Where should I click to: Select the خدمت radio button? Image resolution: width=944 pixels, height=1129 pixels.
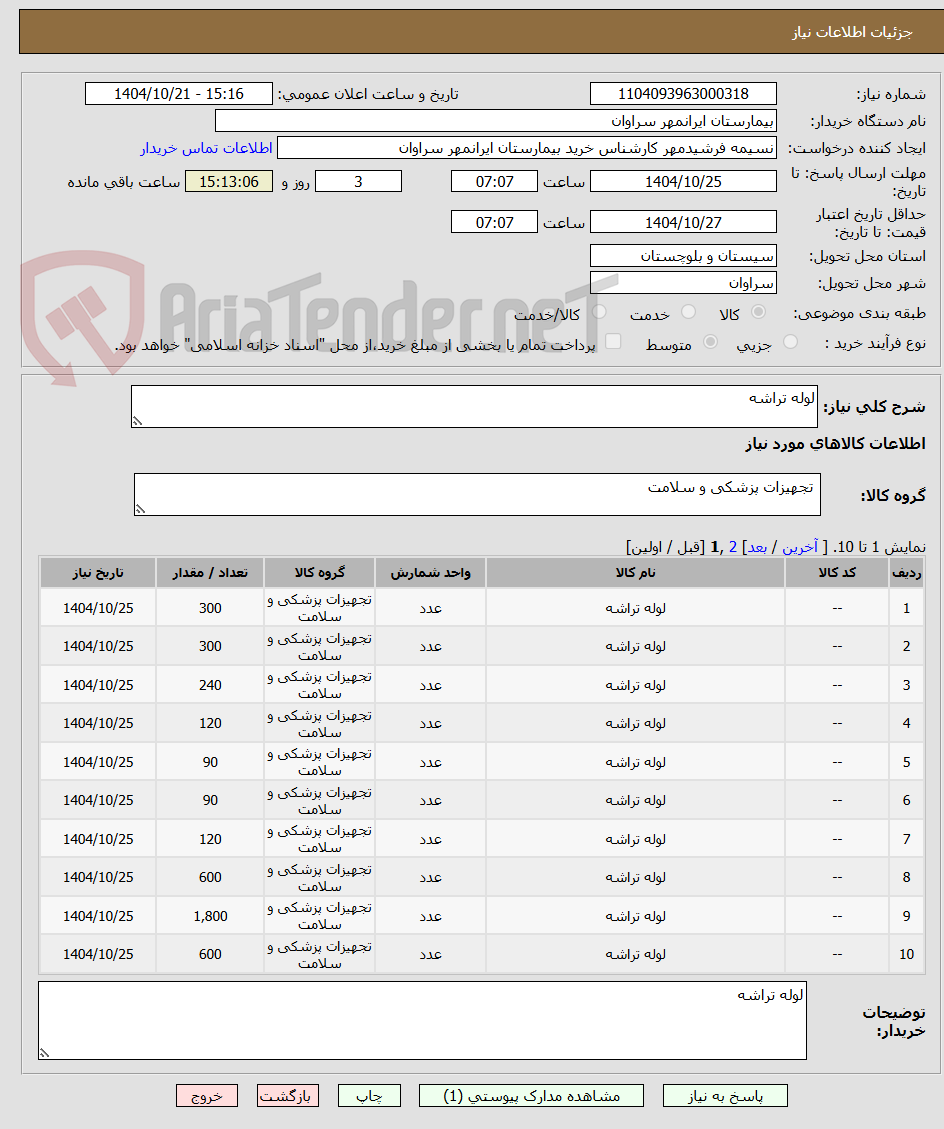[688, 312]
